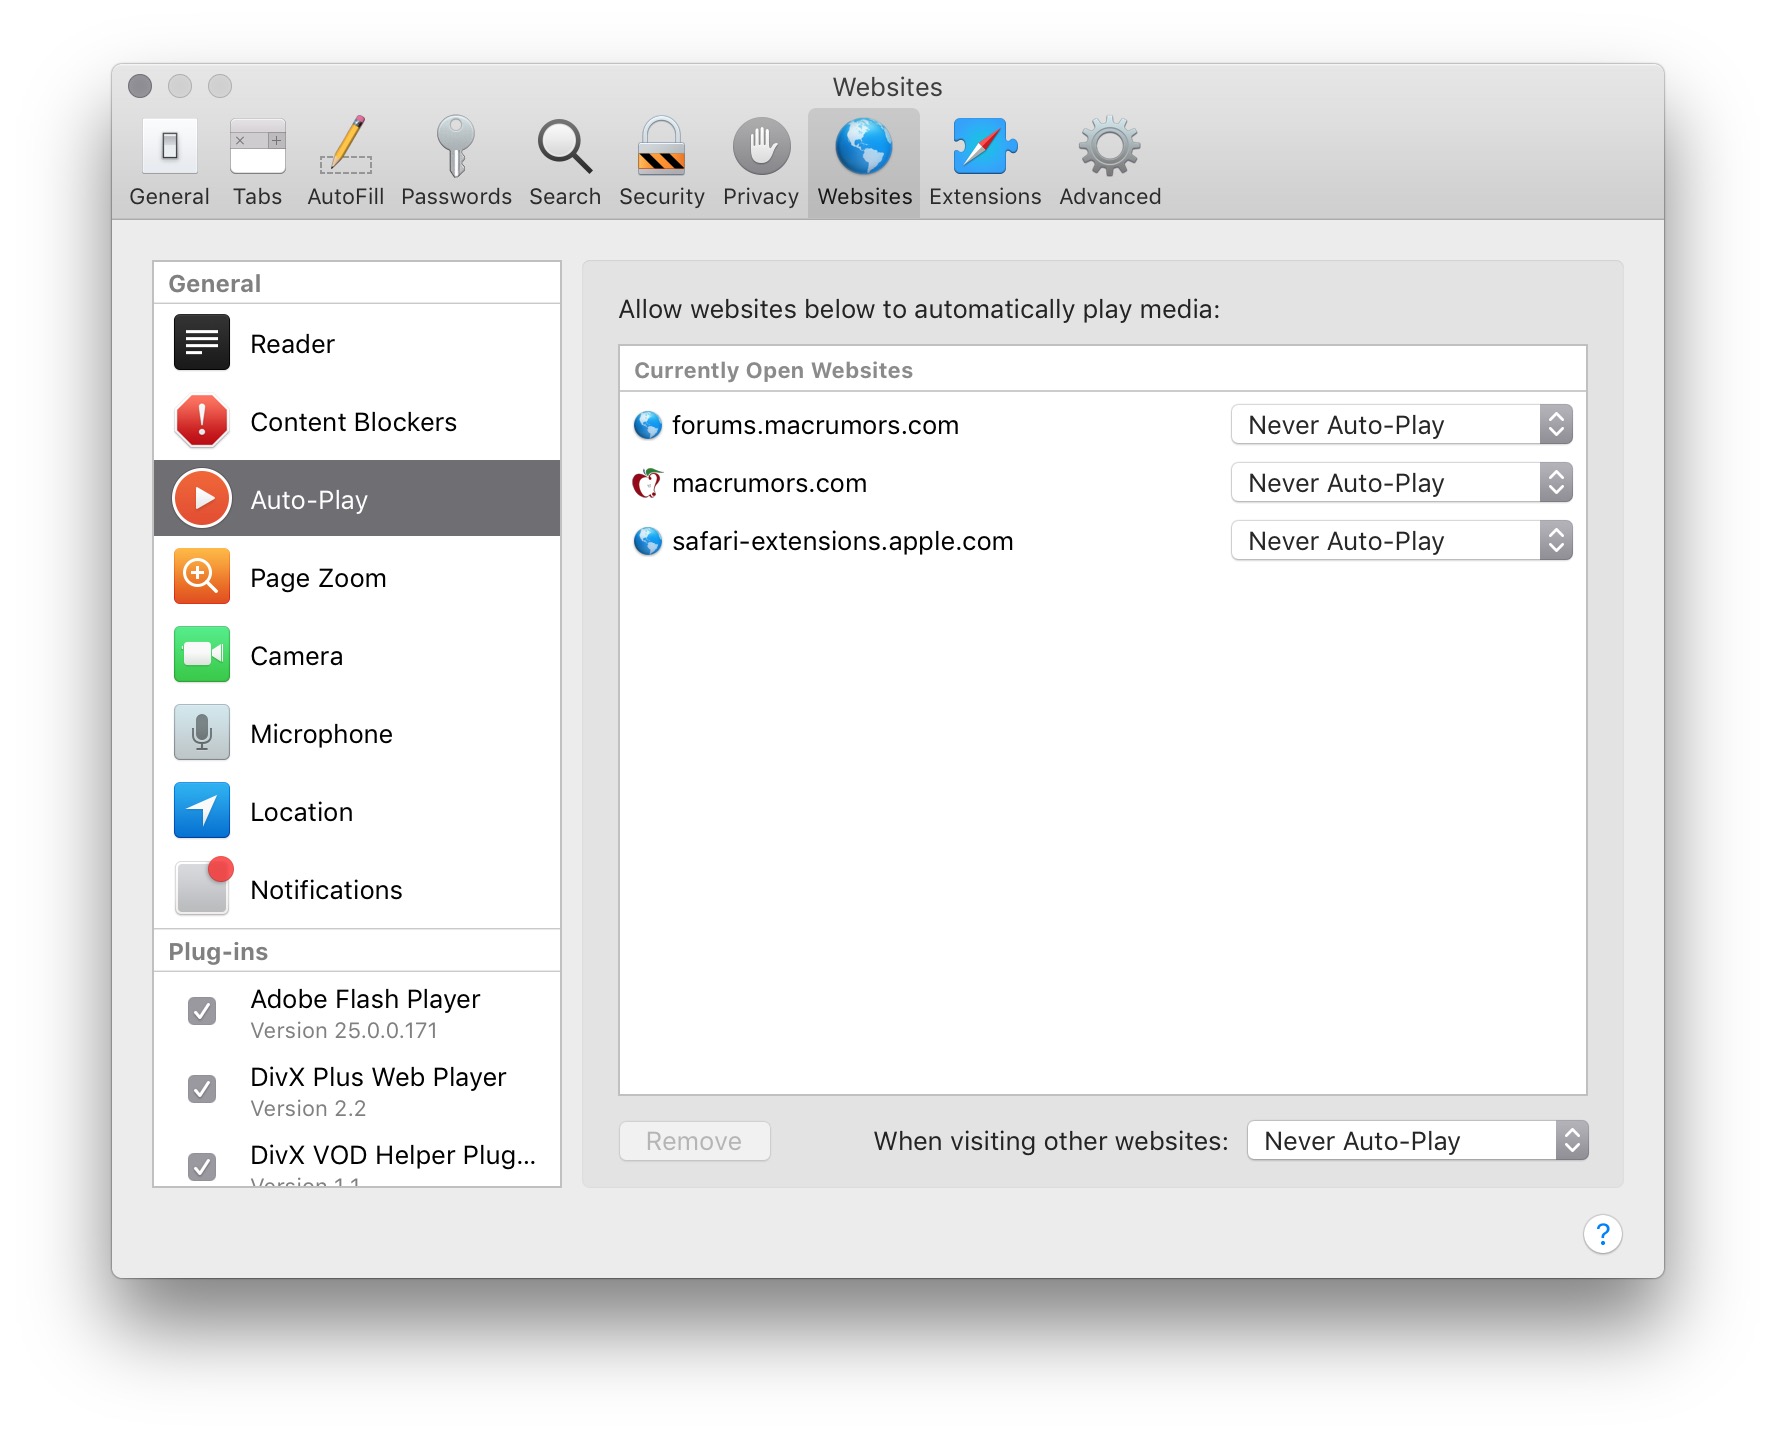Select the macrumors.com site name

(769, 483)
